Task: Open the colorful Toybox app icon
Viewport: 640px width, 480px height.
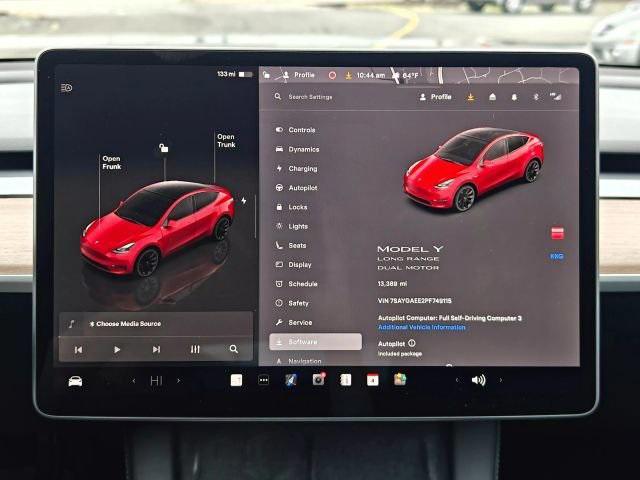Action: pyautogui.click(x=400, y=380)
